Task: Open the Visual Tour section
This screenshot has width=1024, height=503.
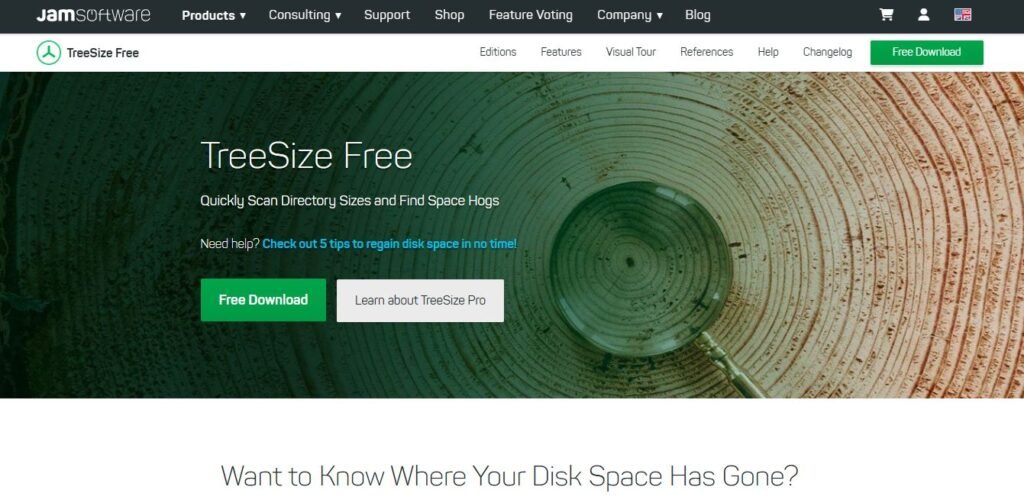Action: point(631,52)
